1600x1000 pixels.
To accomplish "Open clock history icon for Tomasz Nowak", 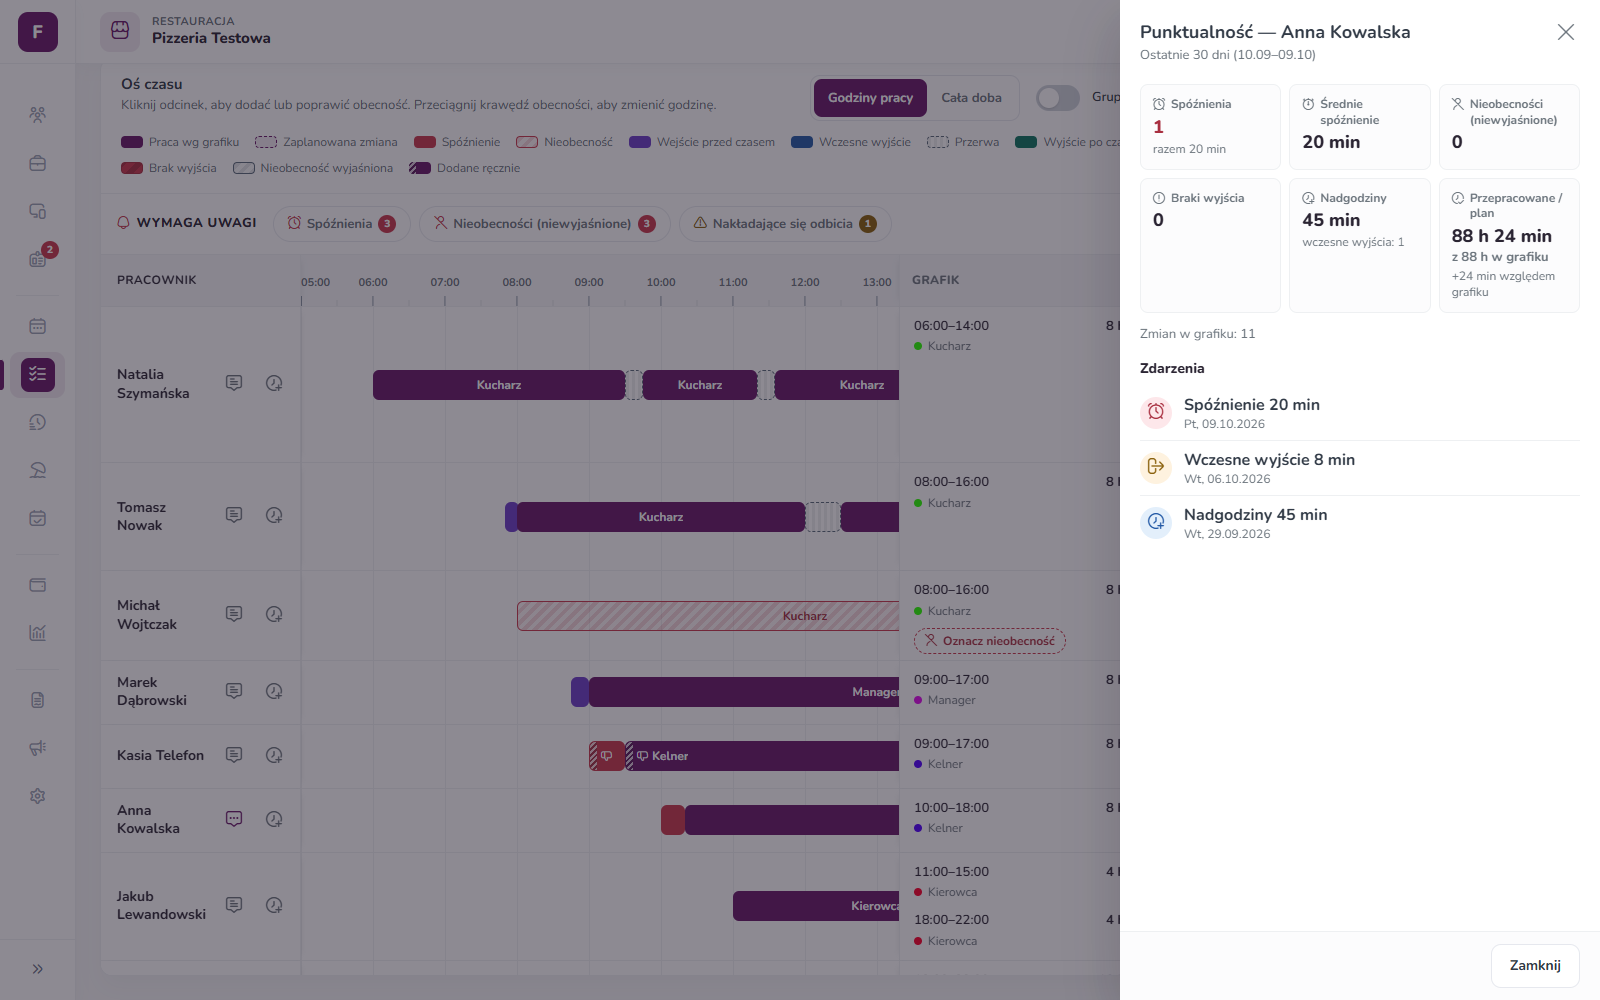I will pyautogui.click(x=274, y=515).
